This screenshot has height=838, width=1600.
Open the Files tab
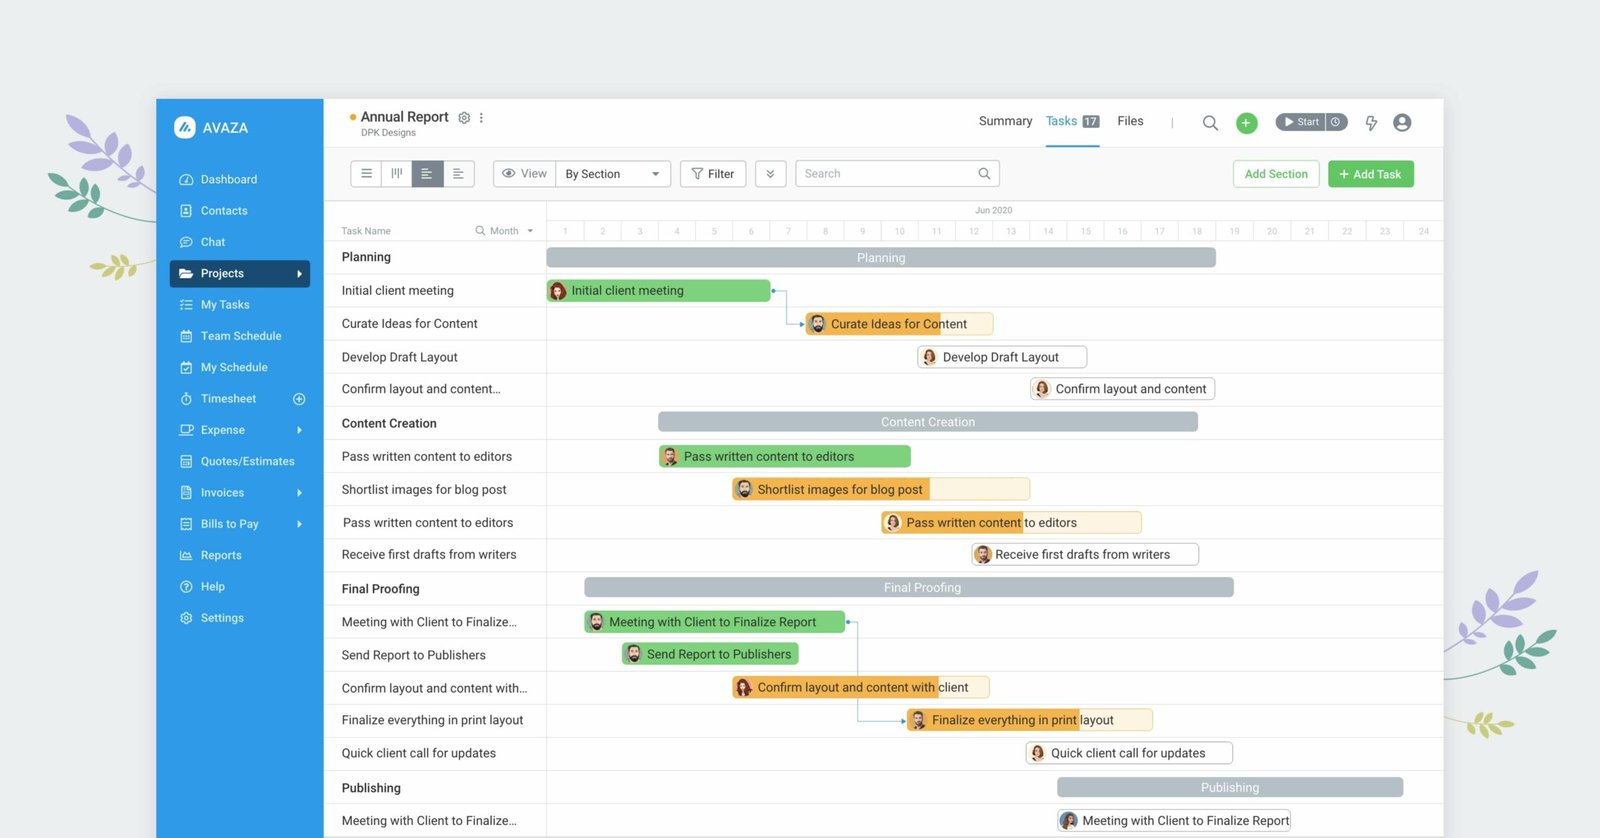(1130, 121)
